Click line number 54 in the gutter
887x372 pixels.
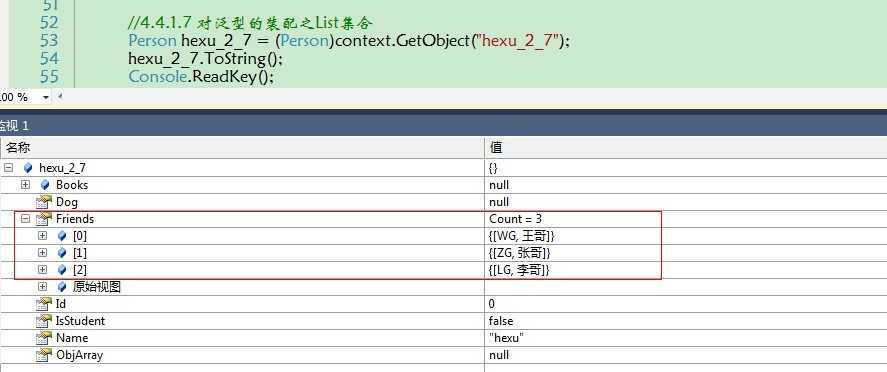coord(49,59)
